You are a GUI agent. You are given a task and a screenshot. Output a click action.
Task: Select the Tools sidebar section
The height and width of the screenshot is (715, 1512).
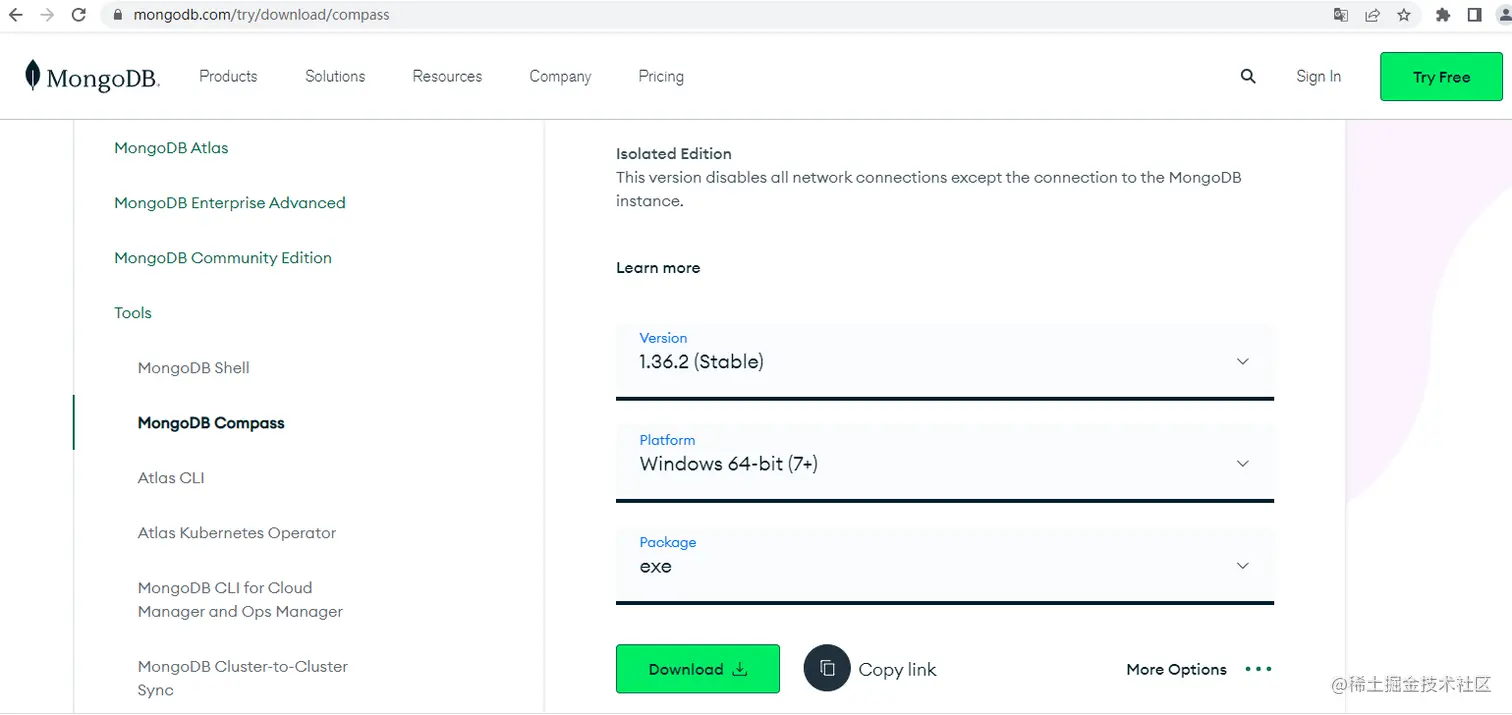(x=133, y=313)
